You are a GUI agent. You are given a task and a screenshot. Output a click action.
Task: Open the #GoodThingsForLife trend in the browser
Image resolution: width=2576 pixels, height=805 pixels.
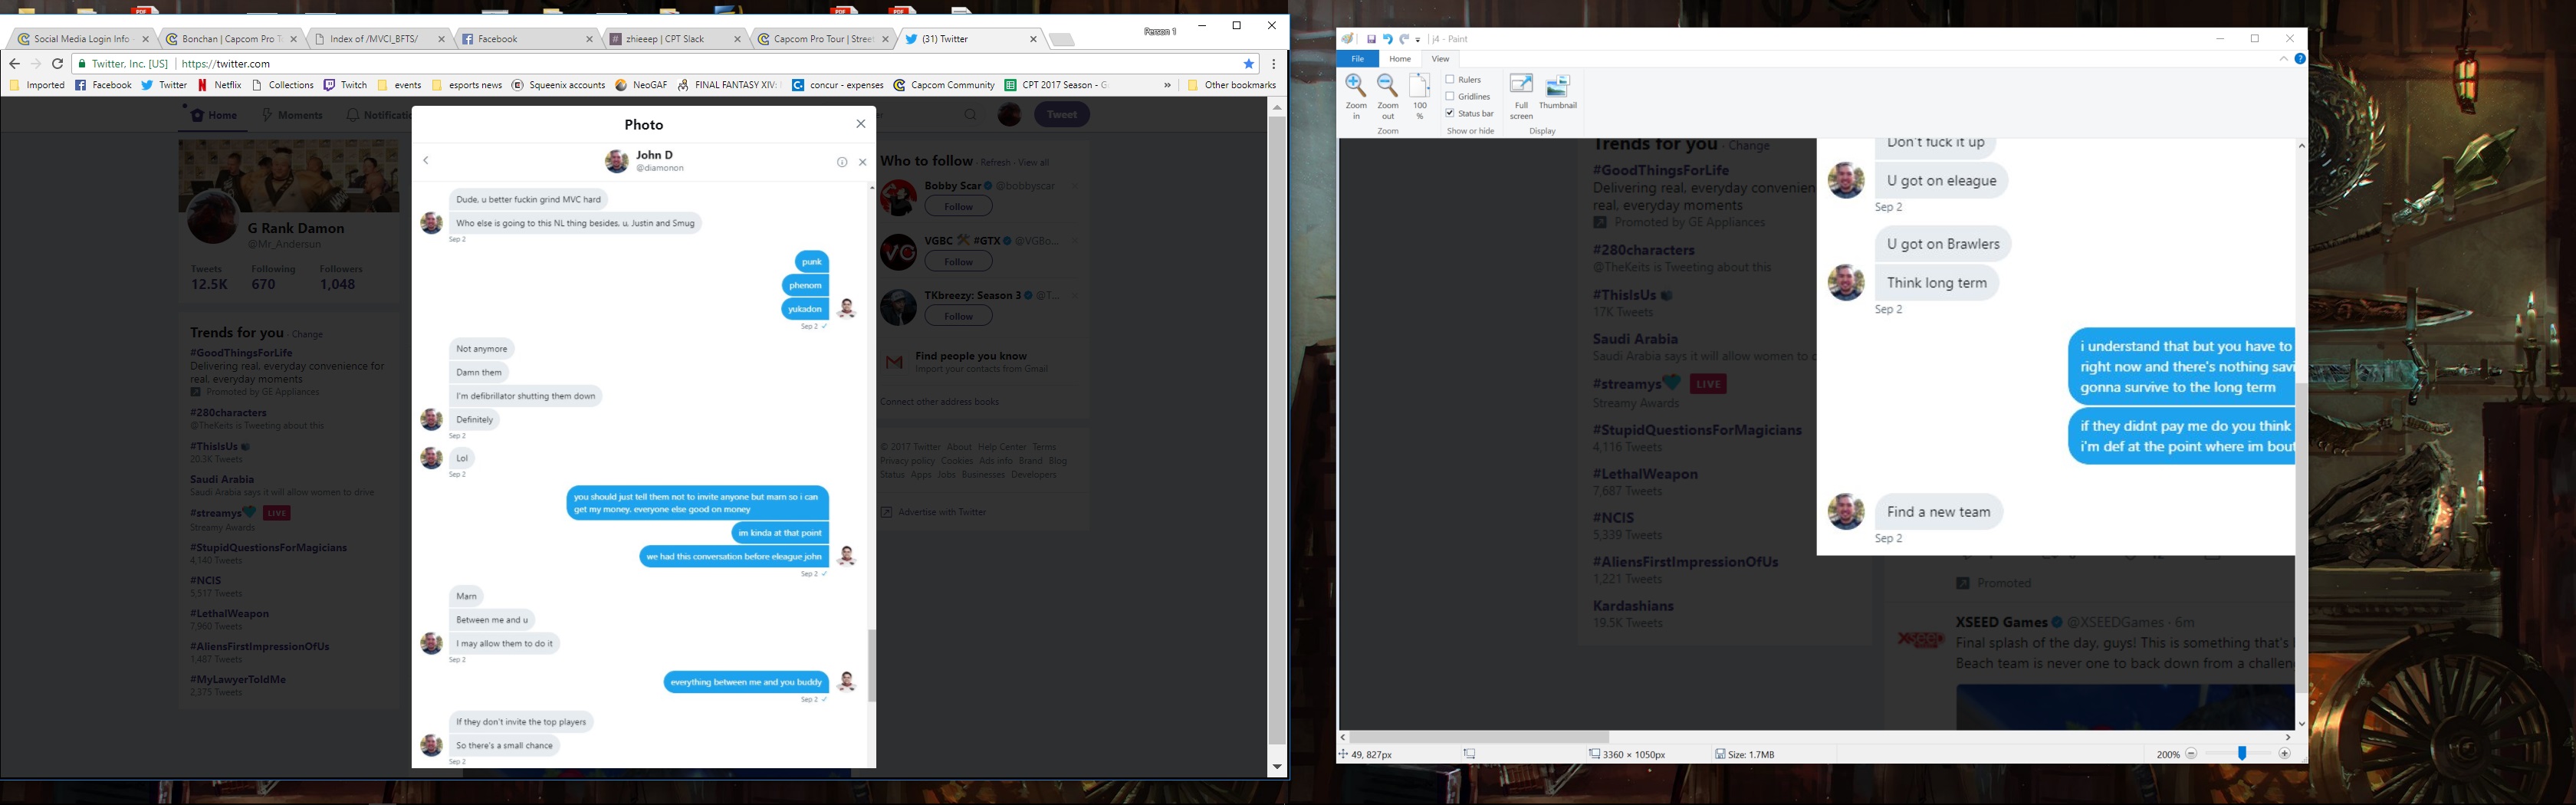click(x=241, y=353)
